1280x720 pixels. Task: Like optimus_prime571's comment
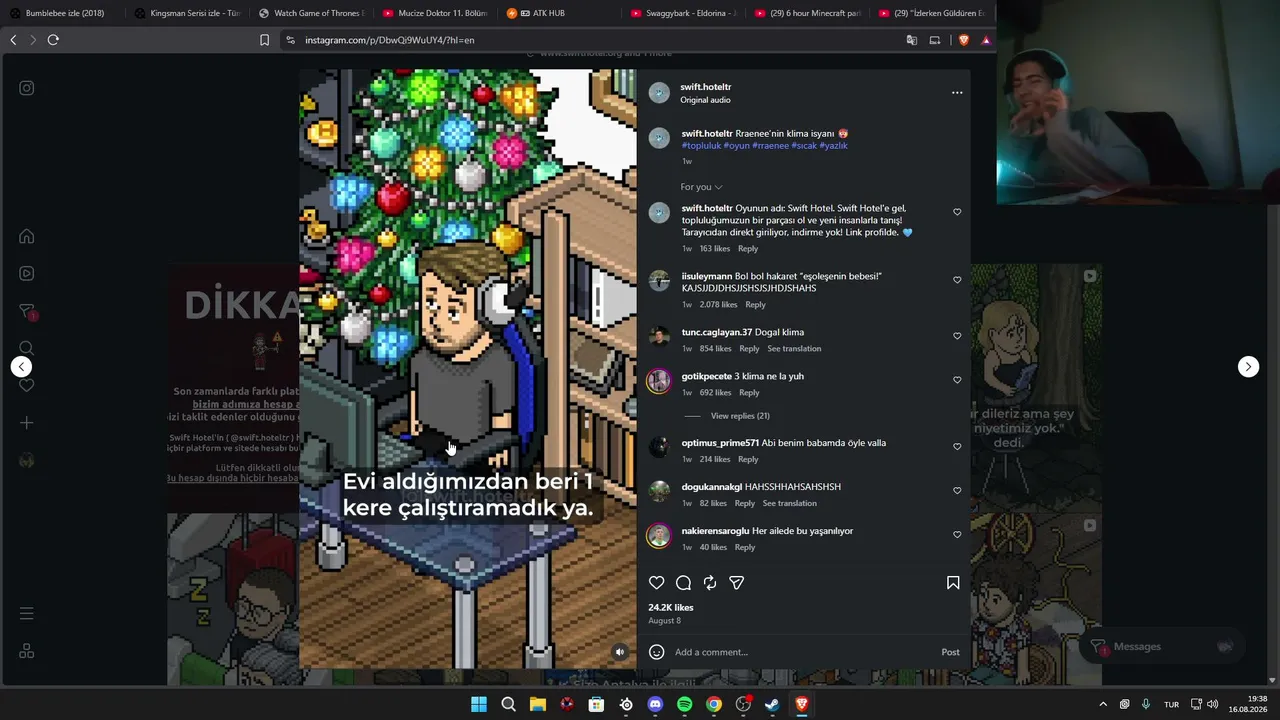(957, 447)
